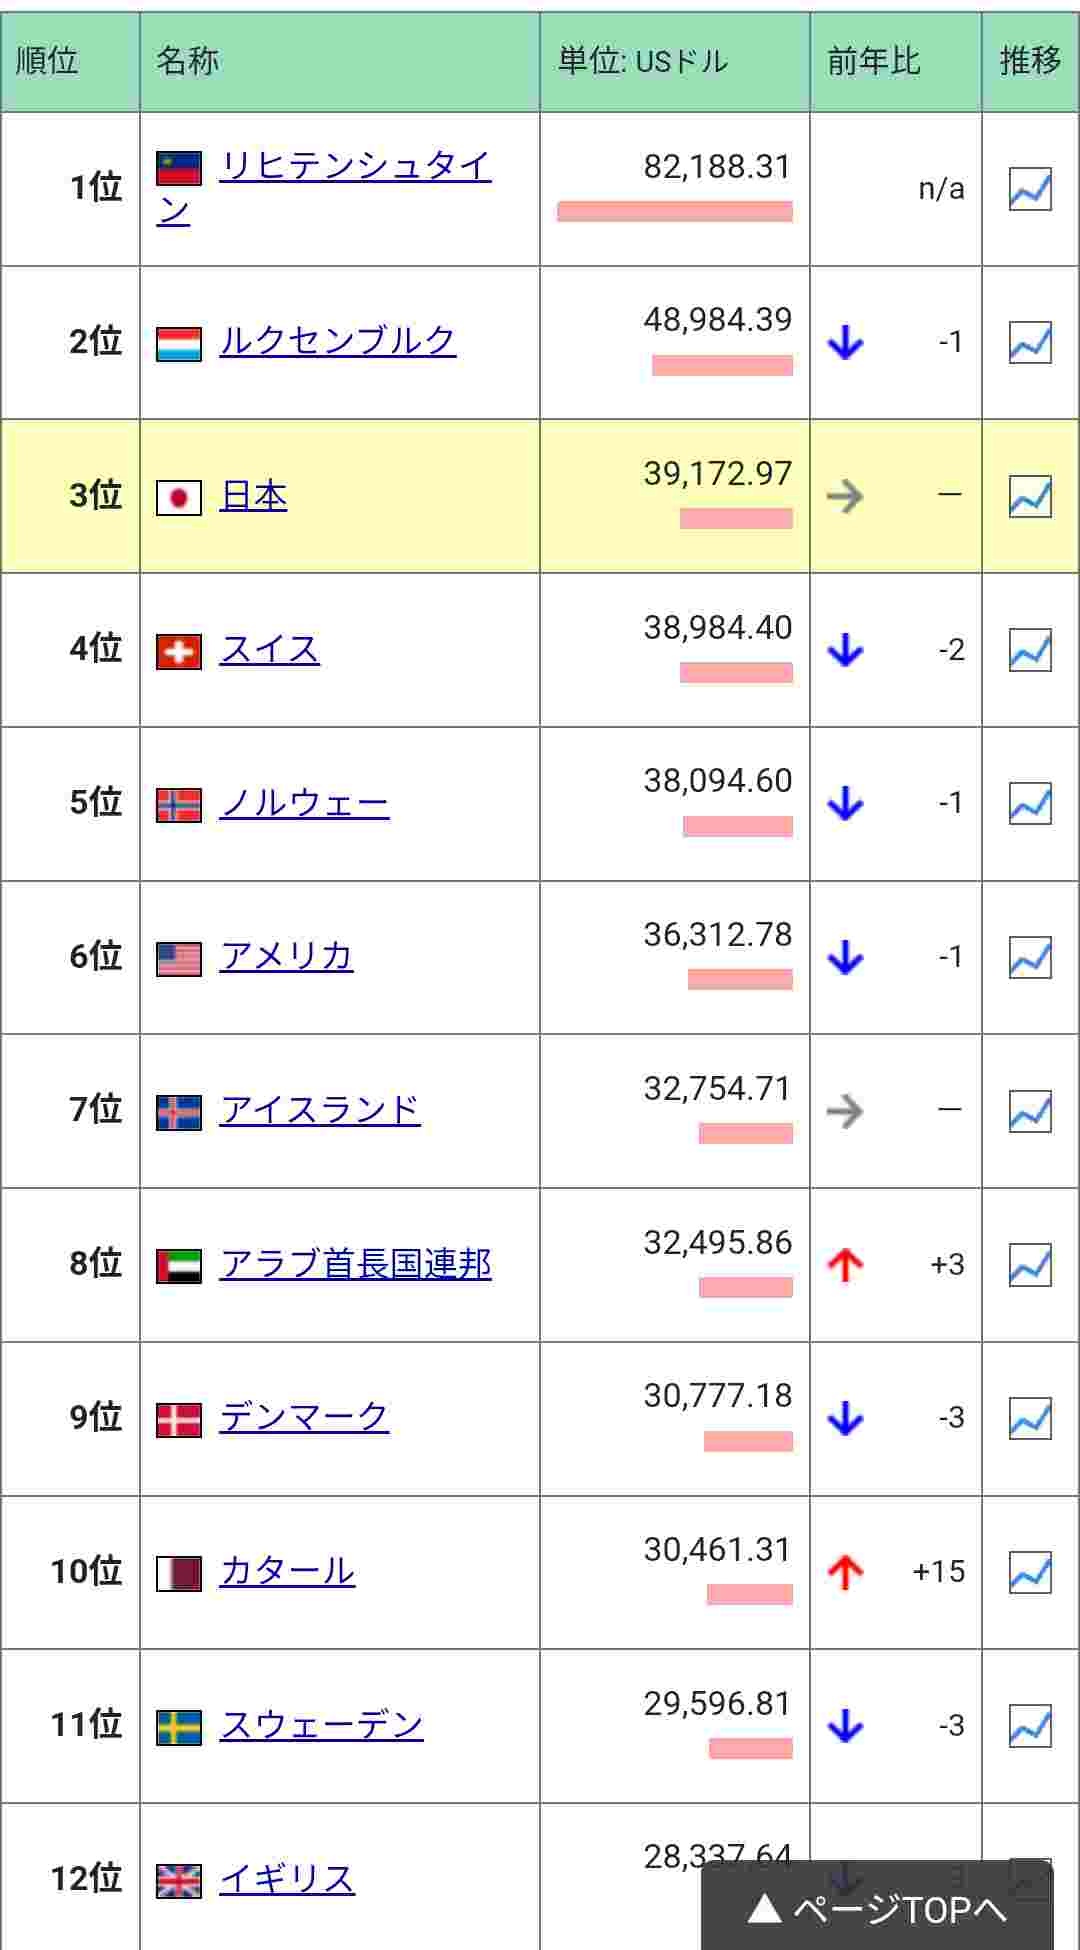This screenshot has width=1080, height=1950.
Task: Click trend chart icon in アメリカ row
Action: (1030, 958)
